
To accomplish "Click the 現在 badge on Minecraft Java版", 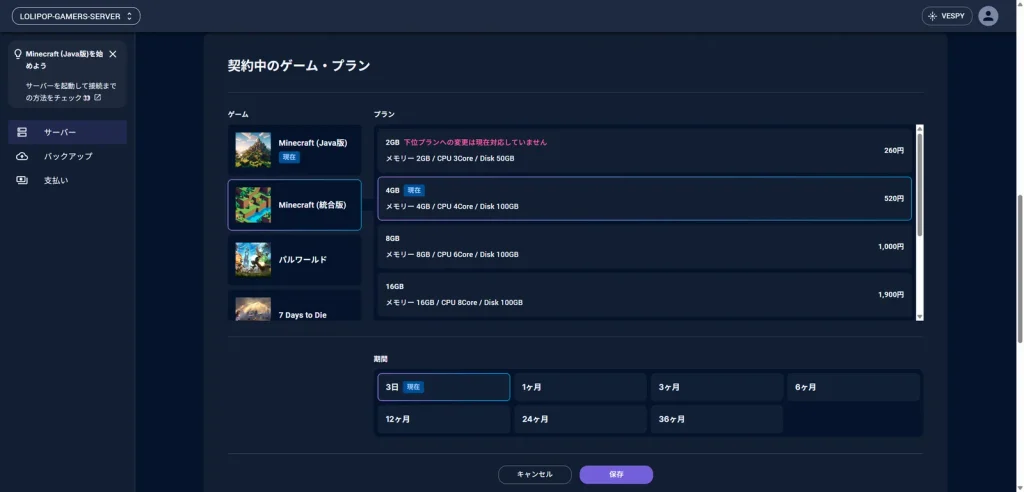I will pos(289,157).
